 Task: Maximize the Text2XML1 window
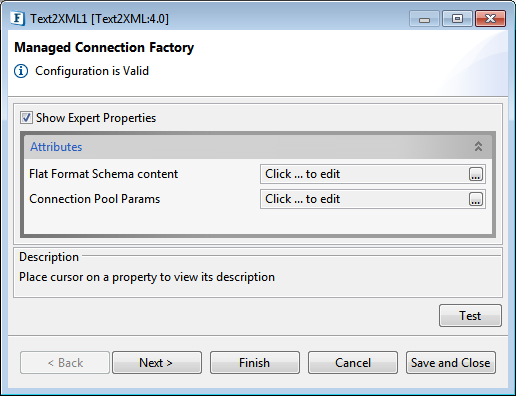pos(457,19)
